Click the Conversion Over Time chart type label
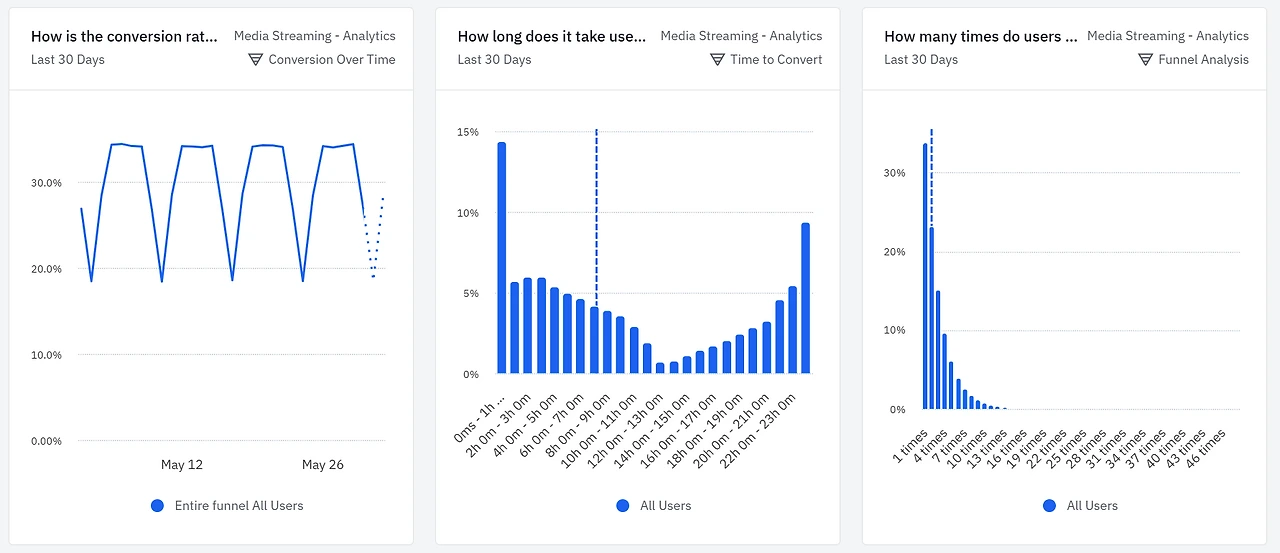The width and height of the screenshot is (1280, 553). [332, 60]
